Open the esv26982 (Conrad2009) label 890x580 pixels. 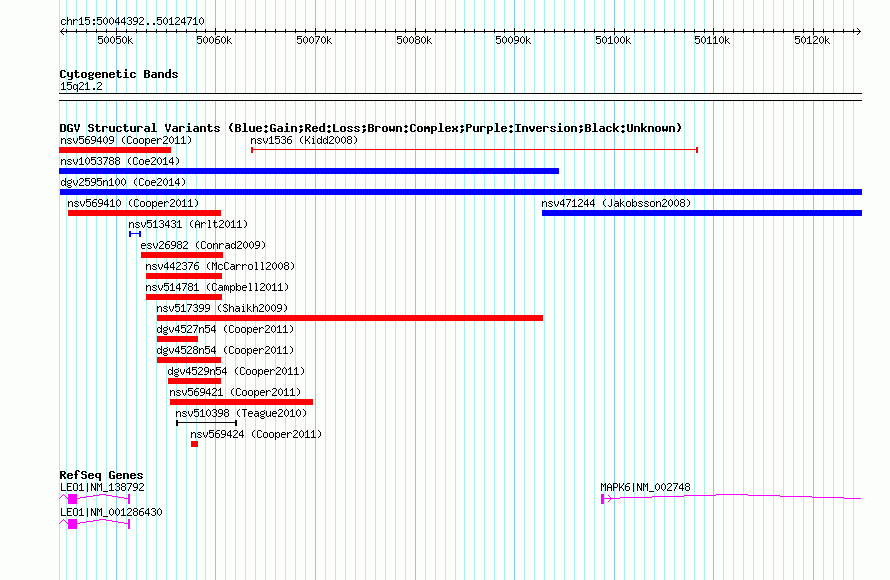coord(203,245)
